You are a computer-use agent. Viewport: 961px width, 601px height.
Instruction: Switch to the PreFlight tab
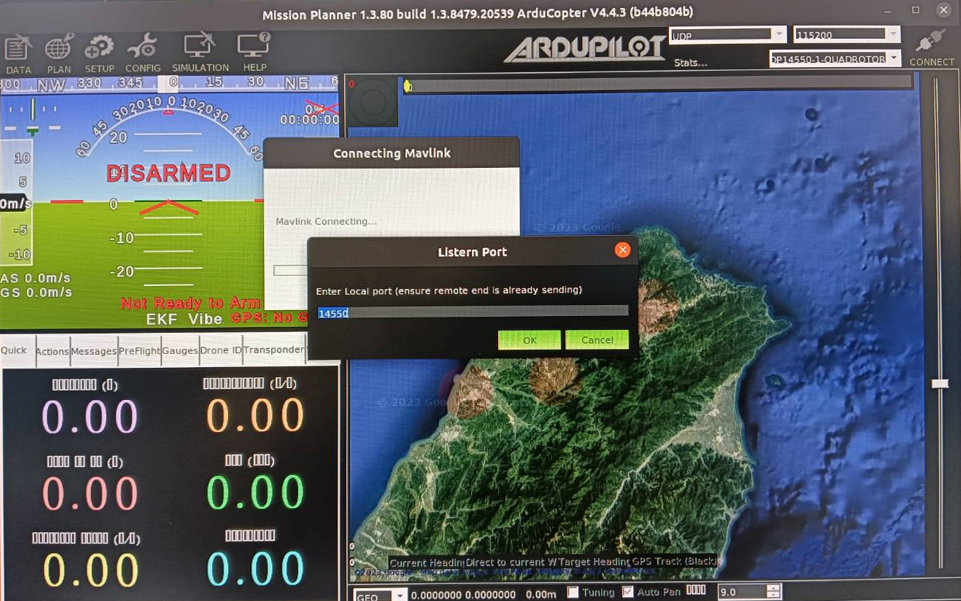[138, 351]
